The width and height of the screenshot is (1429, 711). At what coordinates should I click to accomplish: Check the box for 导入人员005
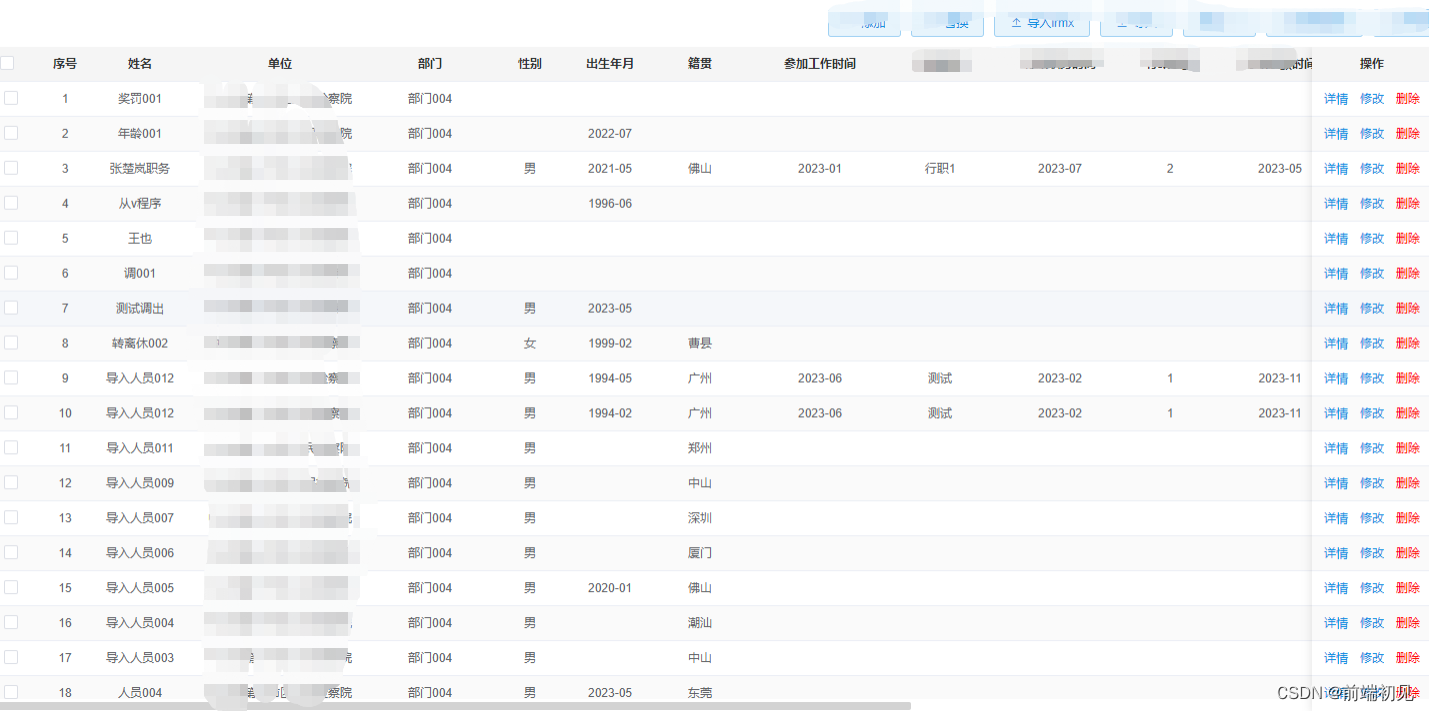(11, 588)
